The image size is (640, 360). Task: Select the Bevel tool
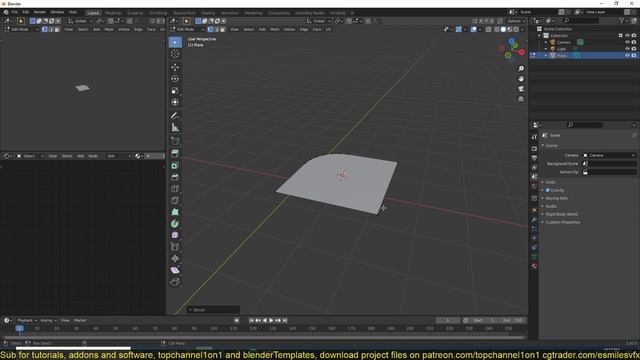(175, 177)
